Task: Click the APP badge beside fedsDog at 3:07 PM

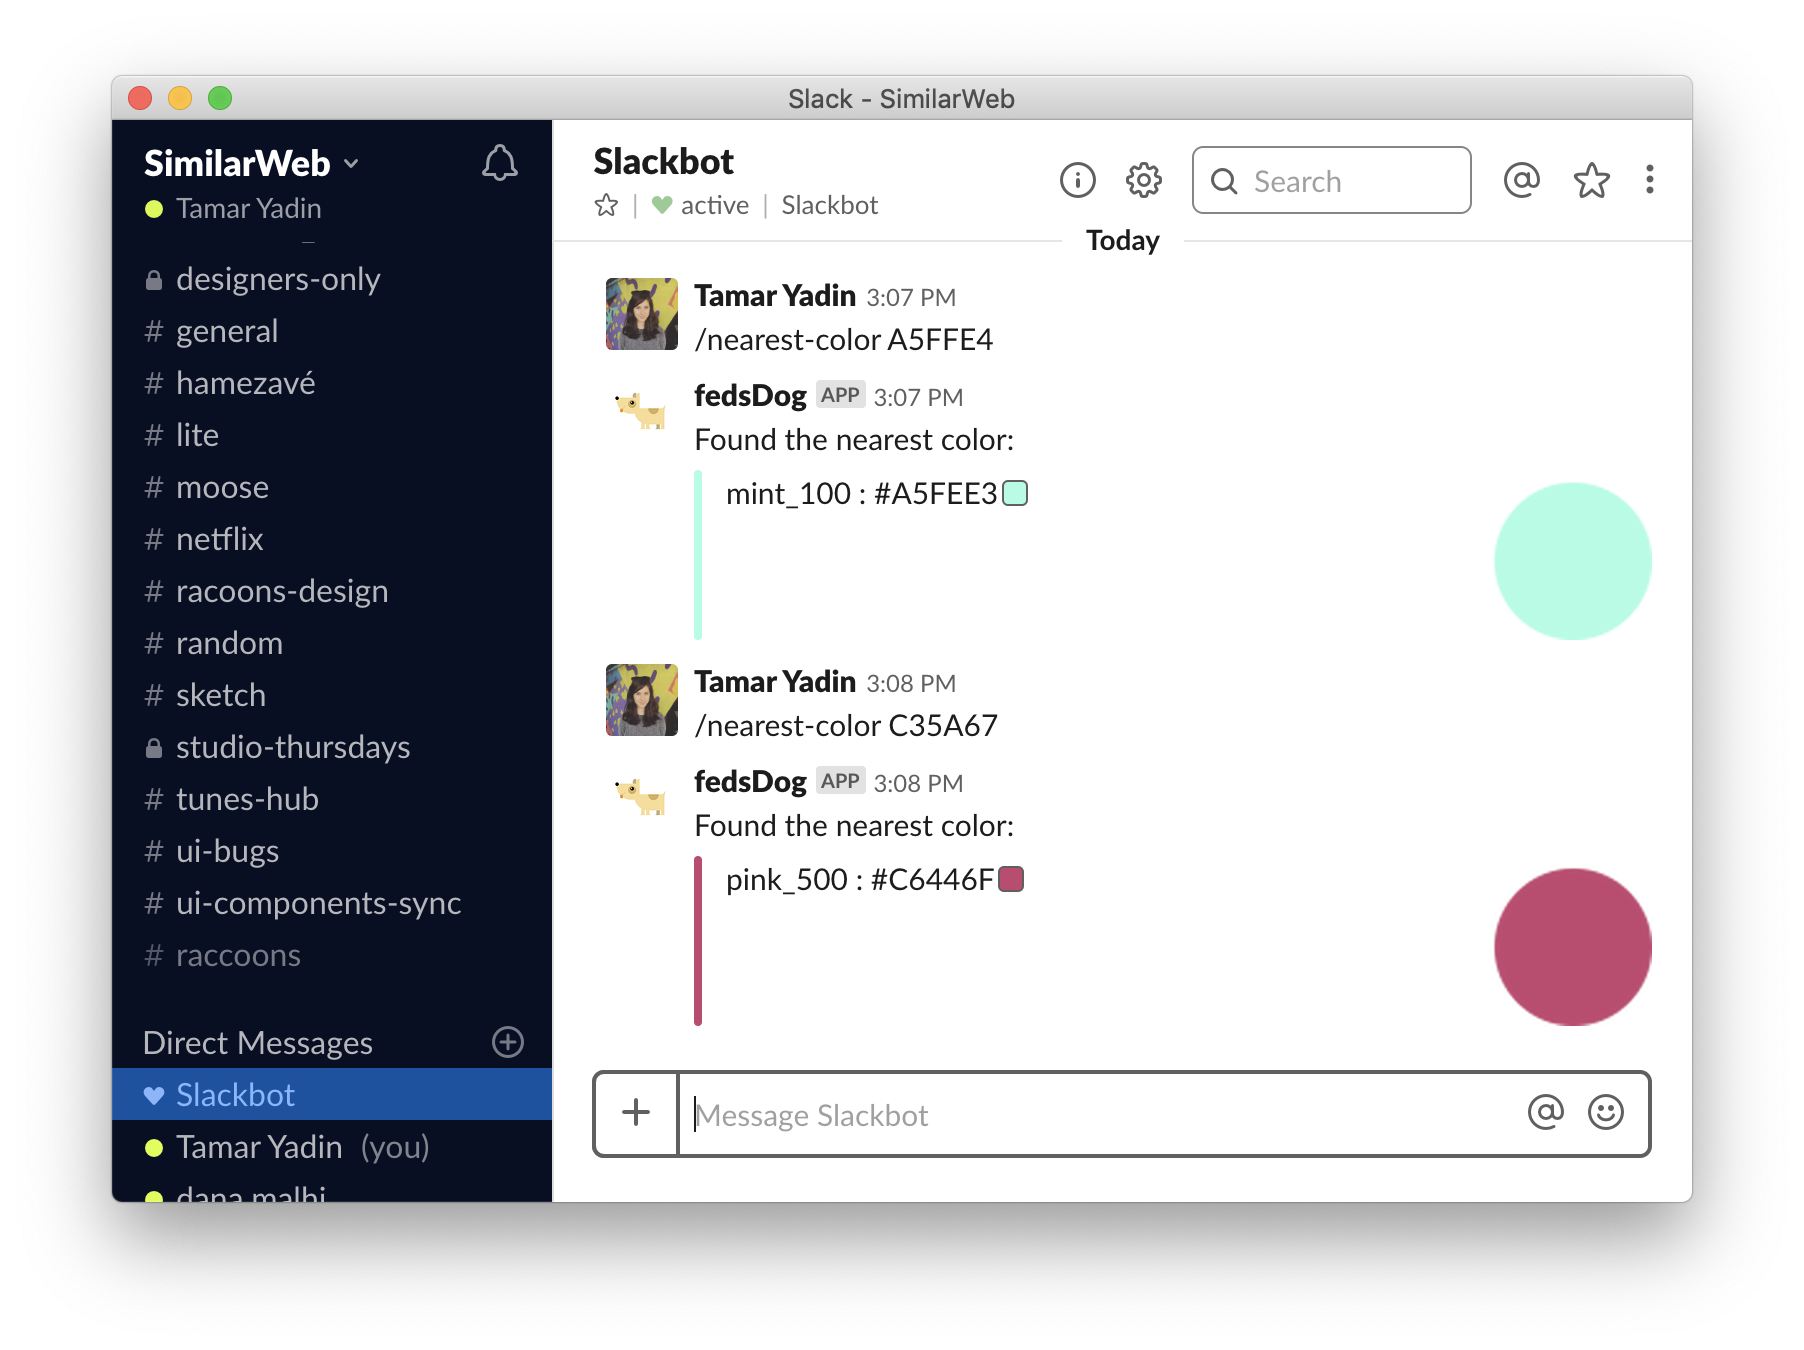Action: 840,395
